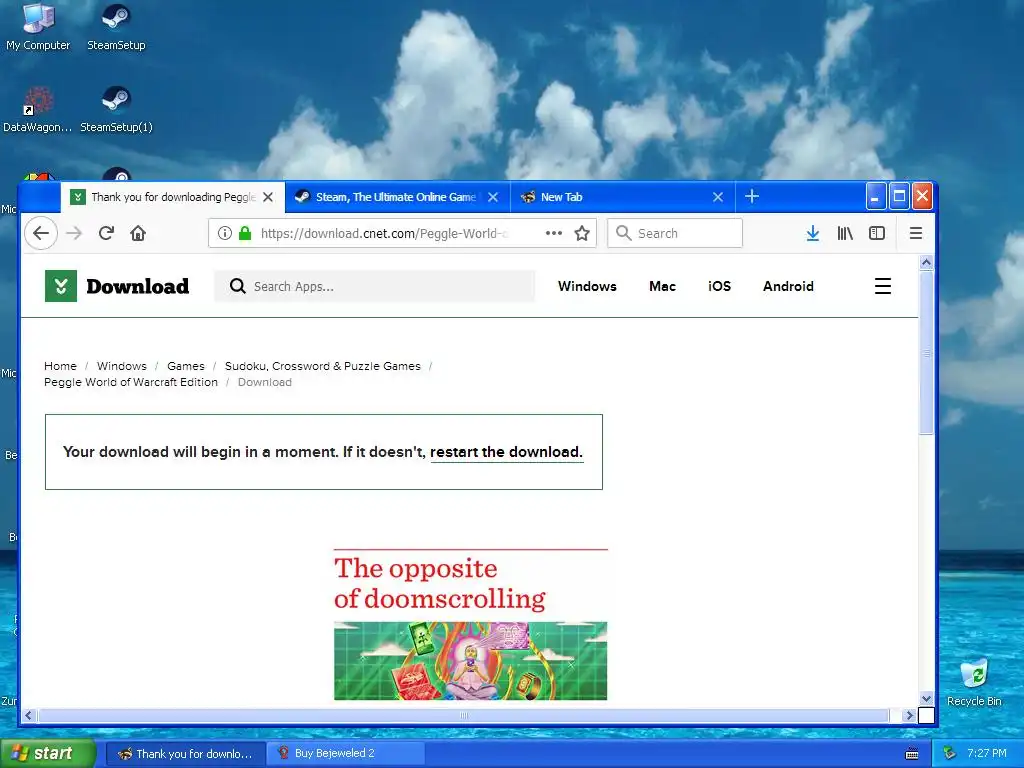The width and height of the screenshot is (1024, 768).
Task: Click the 7:27 PM taskbar clock
Action: click(x=987, y=753)
